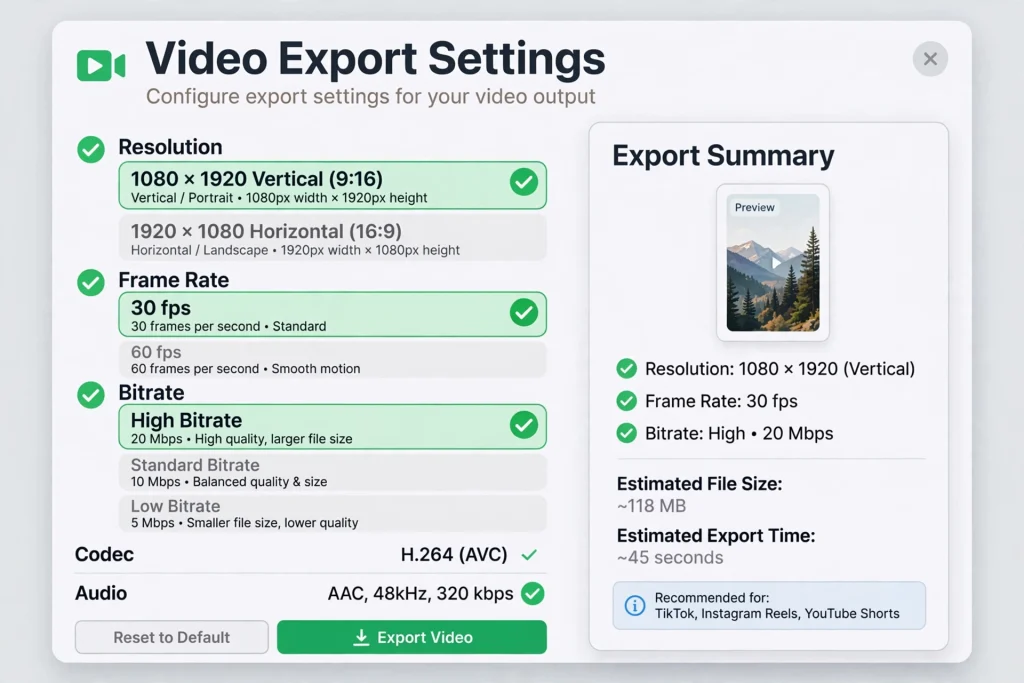Click the download icon on Export Video button

tap(361, 637)
